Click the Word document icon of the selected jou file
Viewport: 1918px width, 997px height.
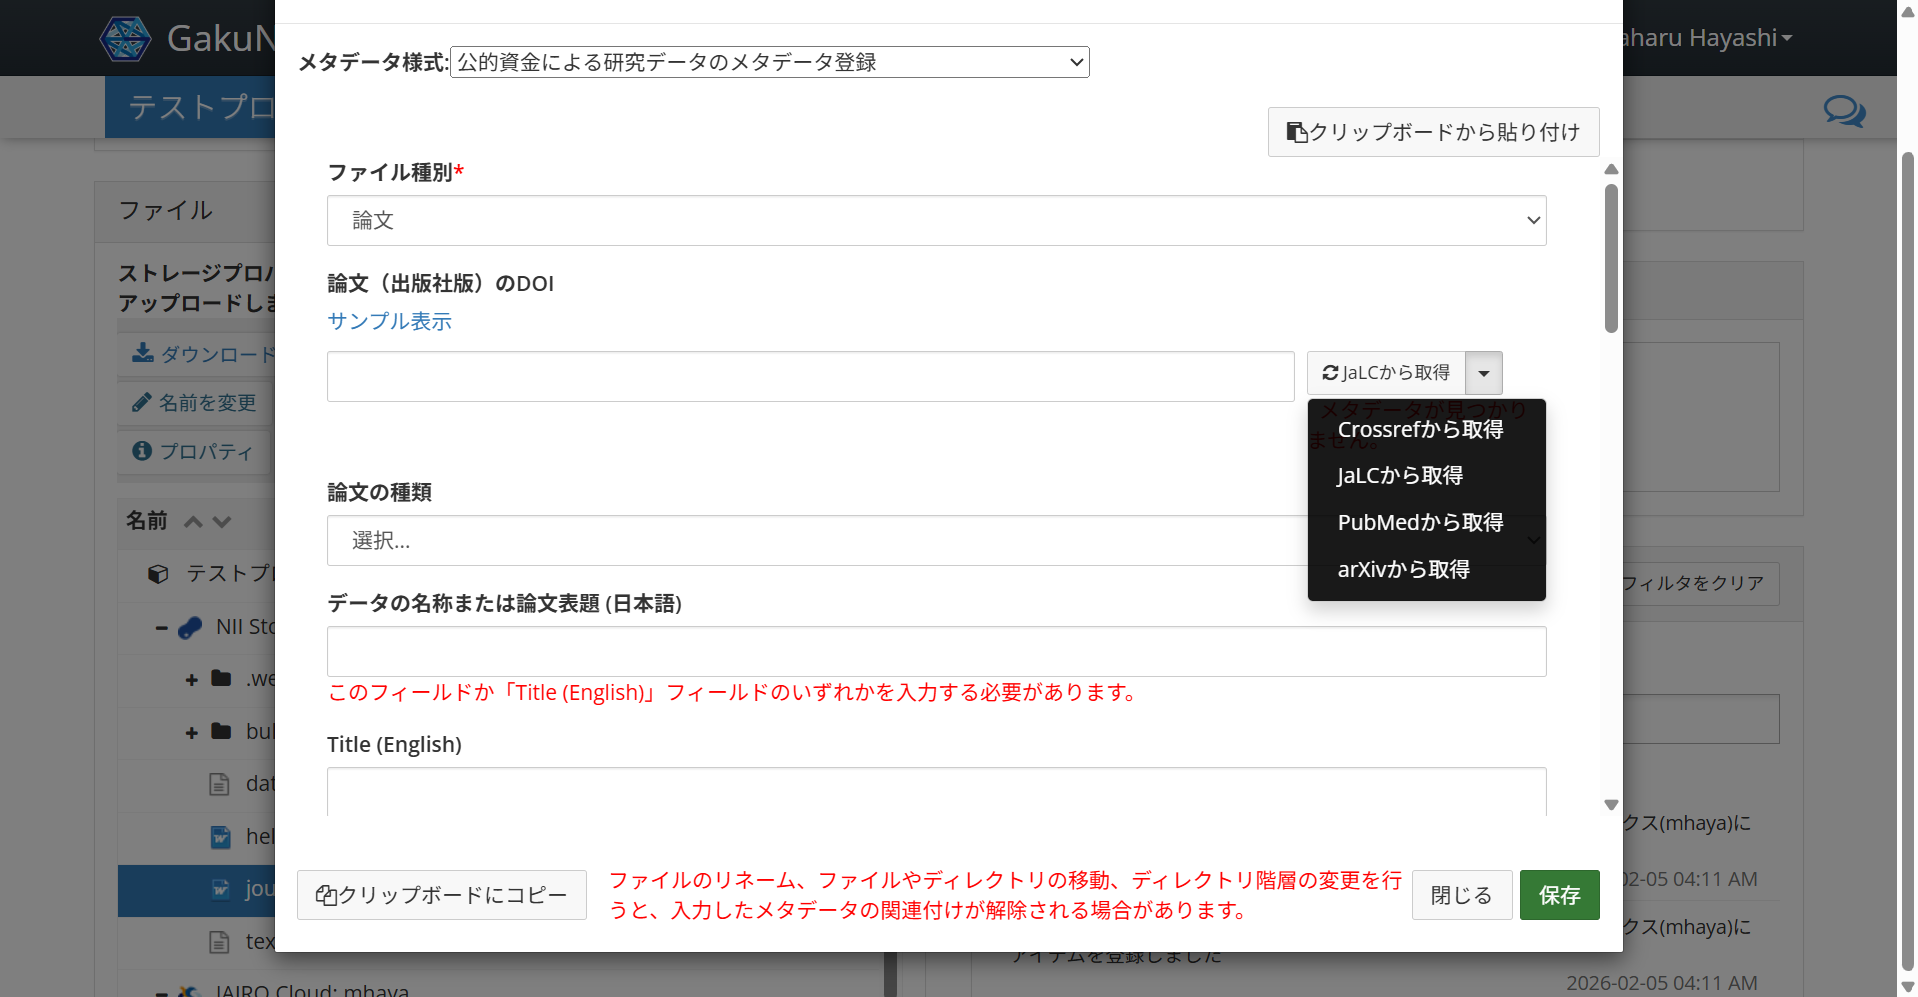(x=219, y=889)
